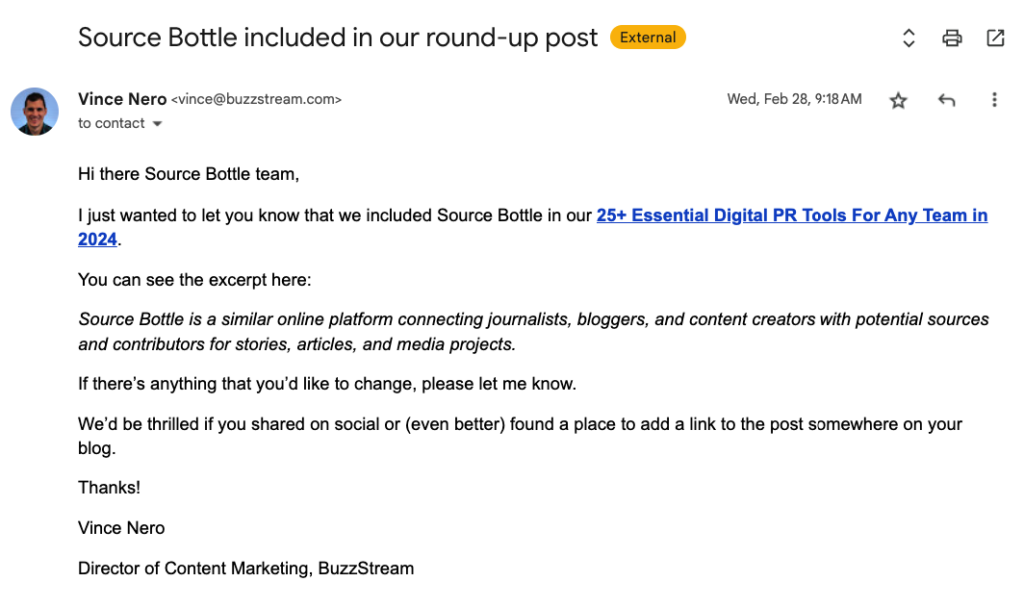This screenshot has width=1024, height=607.
Task: Collapse the email thread with the expand arrows
Action: pos(908,37)
